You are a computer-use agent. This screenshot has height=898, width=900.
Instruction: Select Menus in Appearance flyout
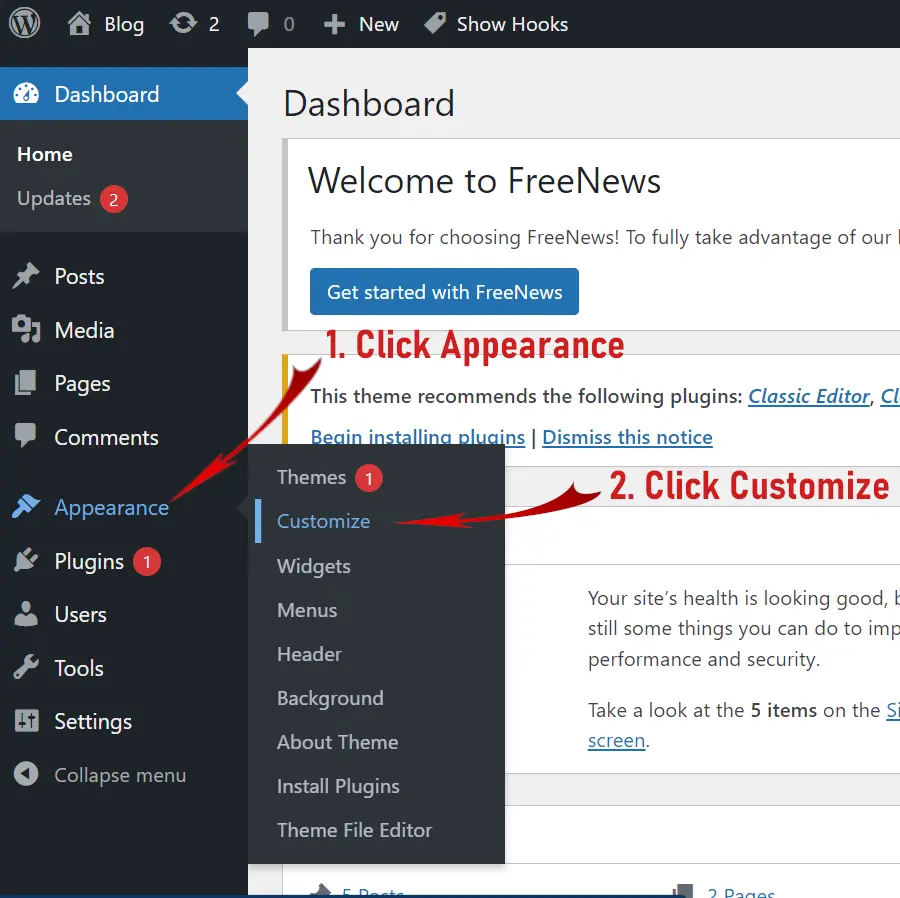click(x=307, y=610)
